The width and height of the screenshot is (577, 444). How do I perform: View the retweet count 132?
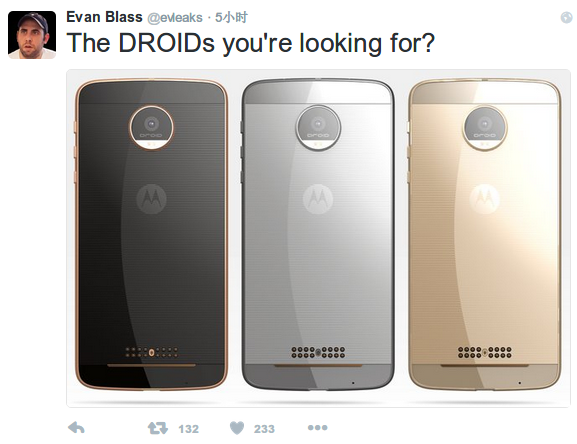[188, 429]
